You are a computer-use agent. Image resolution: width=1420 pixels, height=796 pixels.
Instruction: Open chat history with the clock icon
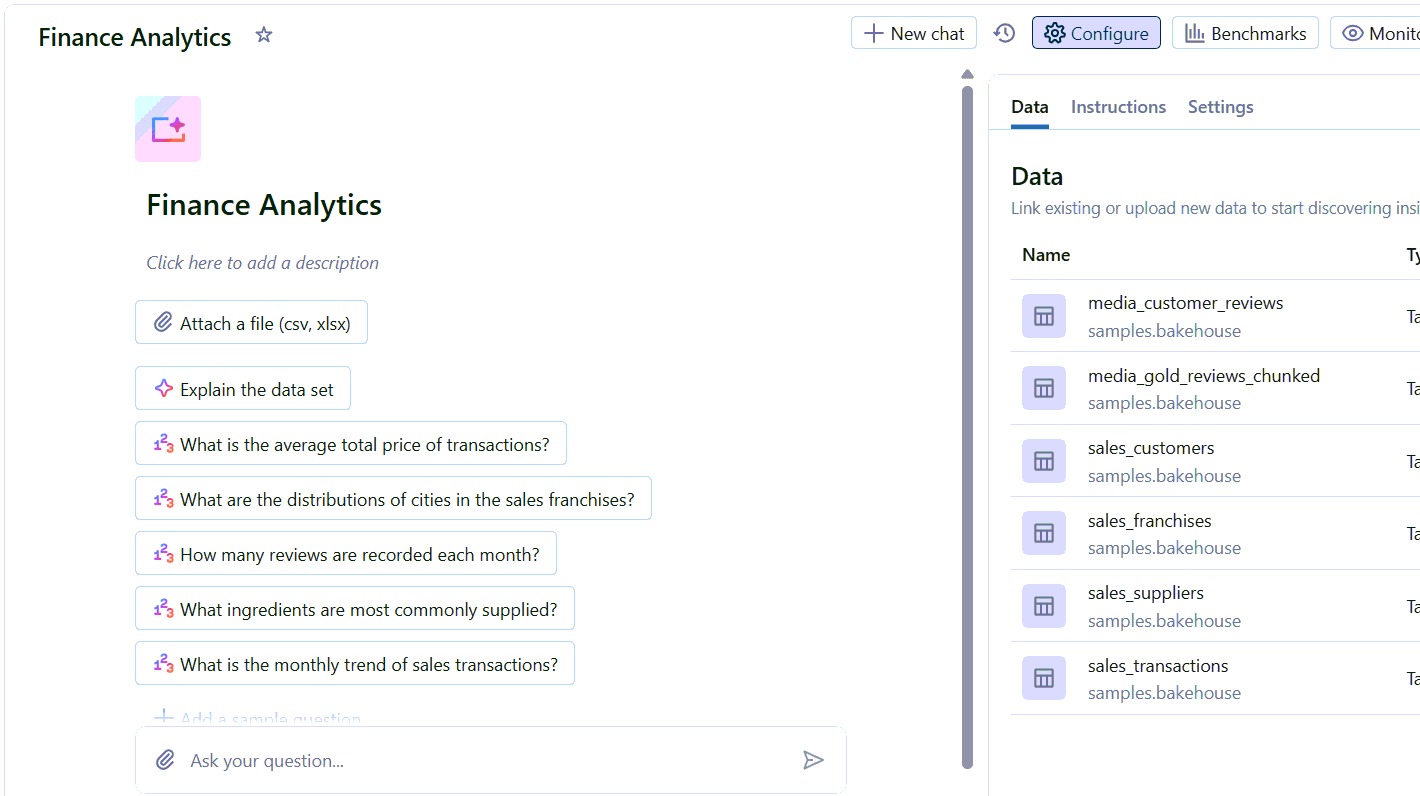1004,32
